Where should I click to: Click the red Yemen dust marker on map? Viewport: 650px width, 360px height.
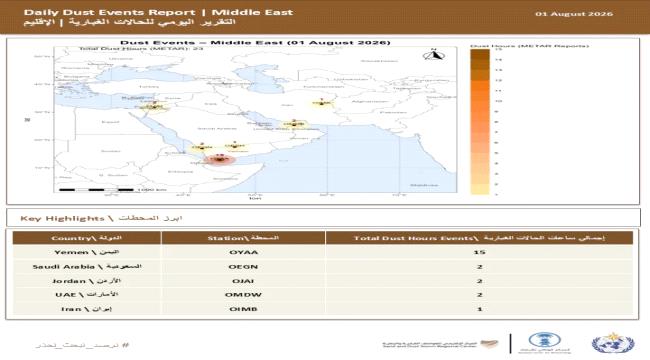tap(220, 159)
